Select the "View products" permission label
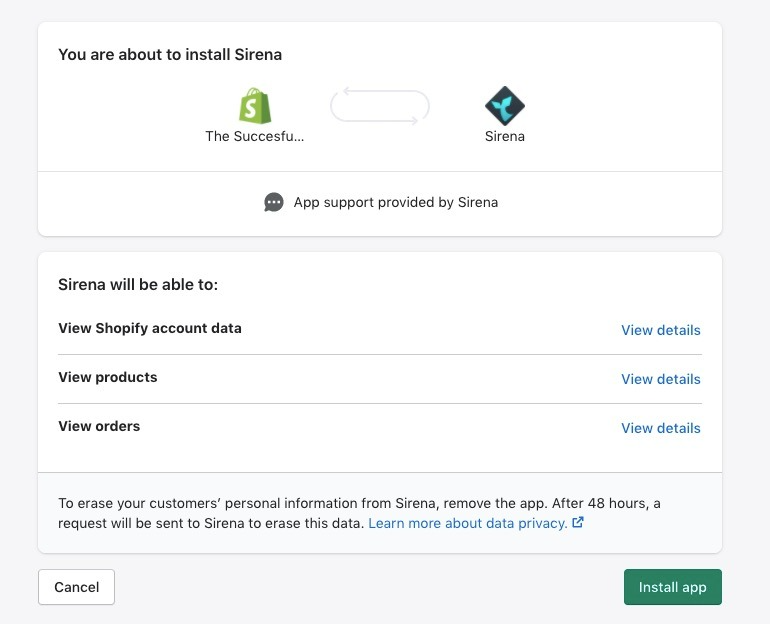 pyautogui.click(x=108, y=377)
